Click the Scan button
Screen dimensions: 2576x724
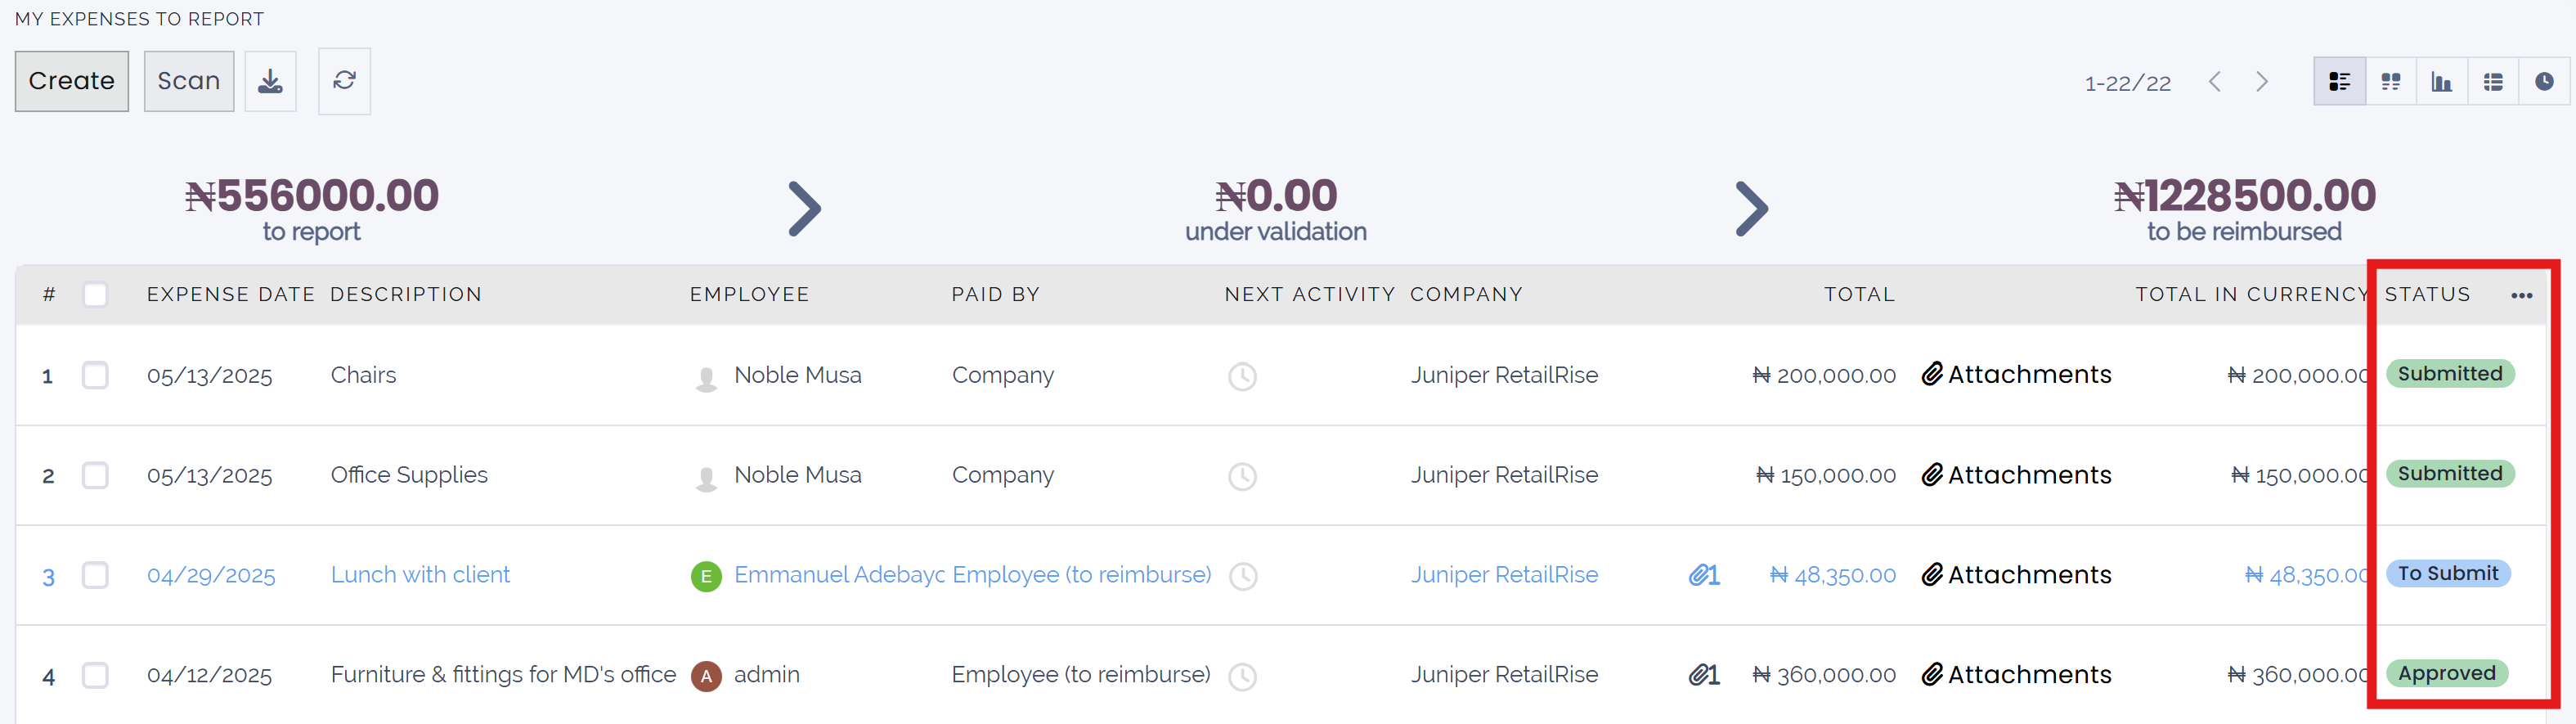tap(188, 81)
